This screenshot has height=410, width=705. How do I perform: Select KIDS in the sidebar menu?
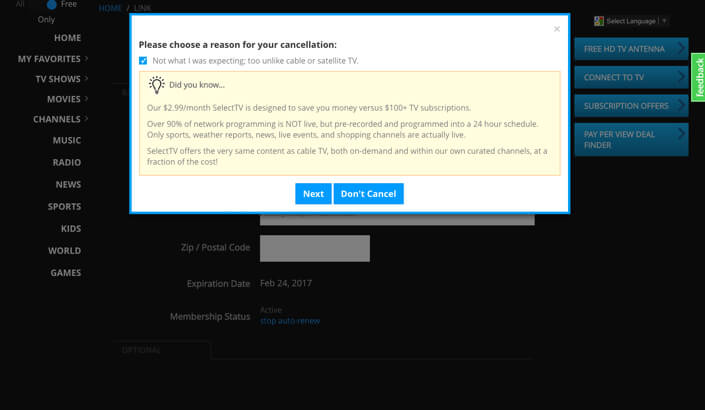pyautogui.click(x=71, y=229)
